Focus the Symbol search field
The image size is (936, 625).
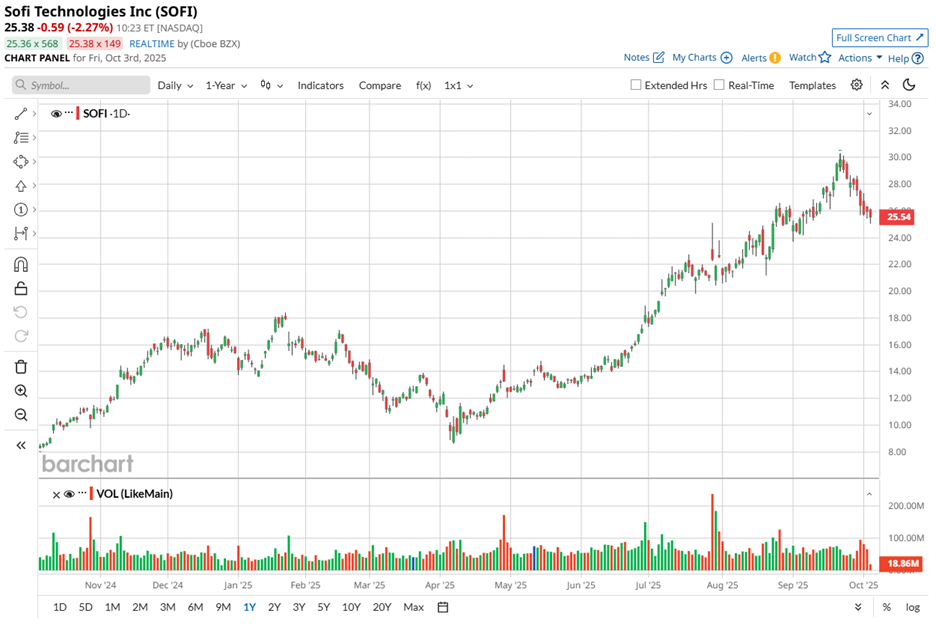(81, 85)
